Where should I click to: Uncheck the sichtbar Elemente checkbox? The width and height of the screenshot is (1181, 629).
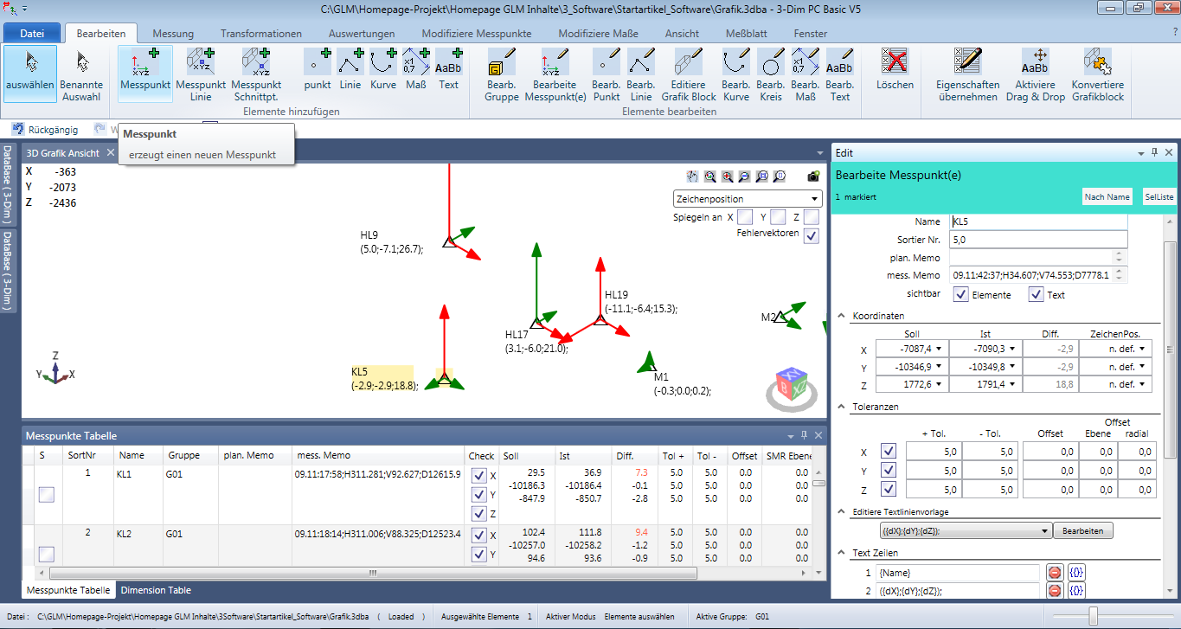961,295
